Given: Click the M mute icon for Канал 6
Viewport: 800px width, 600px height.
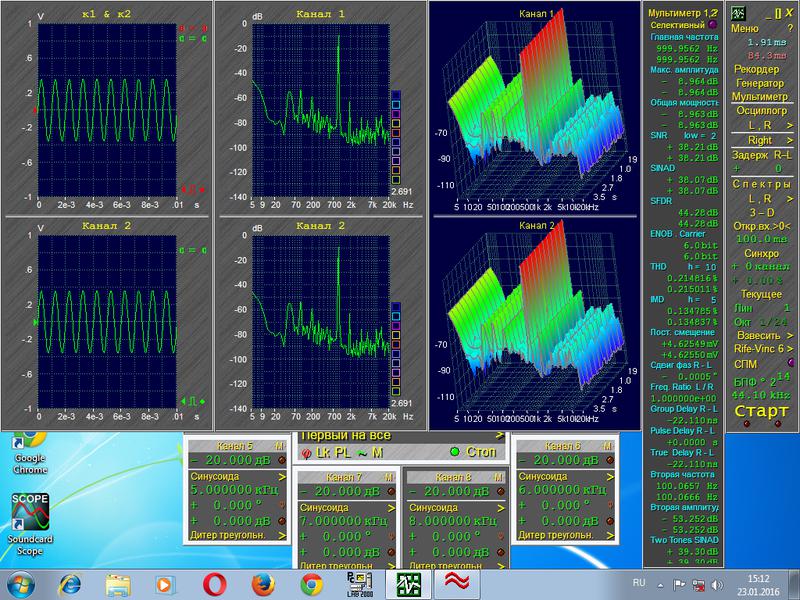Looking at the screenshot, I should 607,446.
